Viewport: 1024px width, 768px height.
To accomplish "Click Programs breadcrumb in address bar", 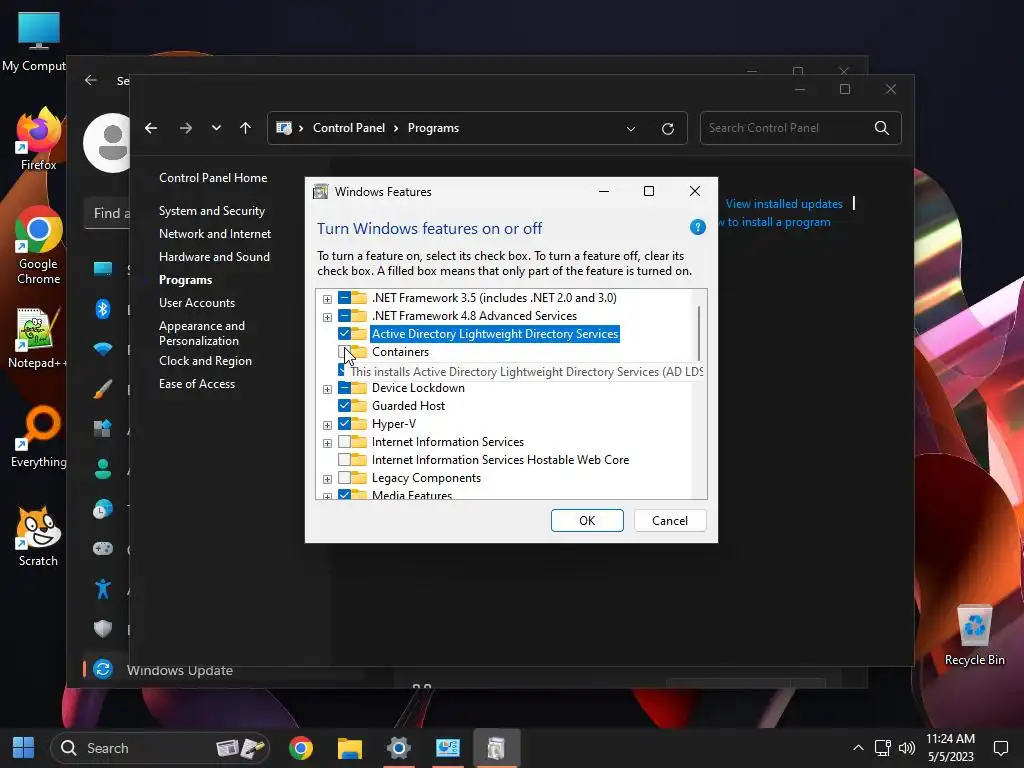I will (433, 128).
